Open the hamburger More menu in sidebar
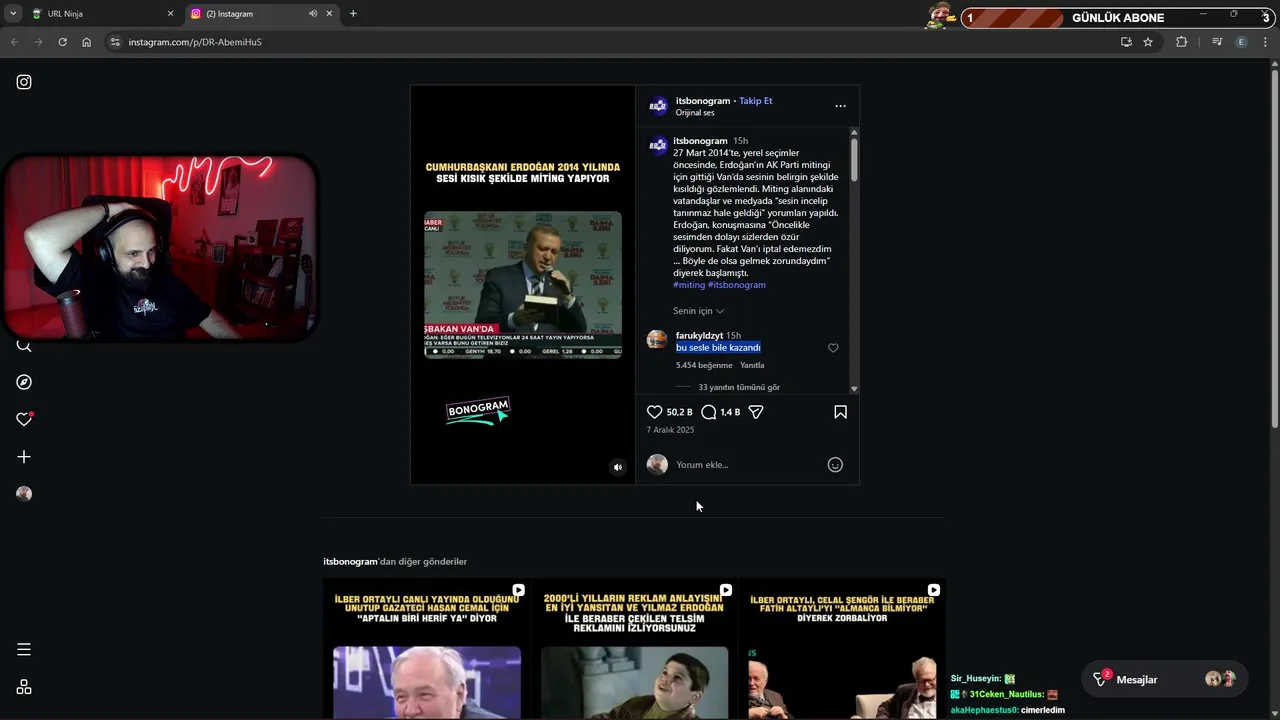1280x720 pixels. (x=24, y=650)
